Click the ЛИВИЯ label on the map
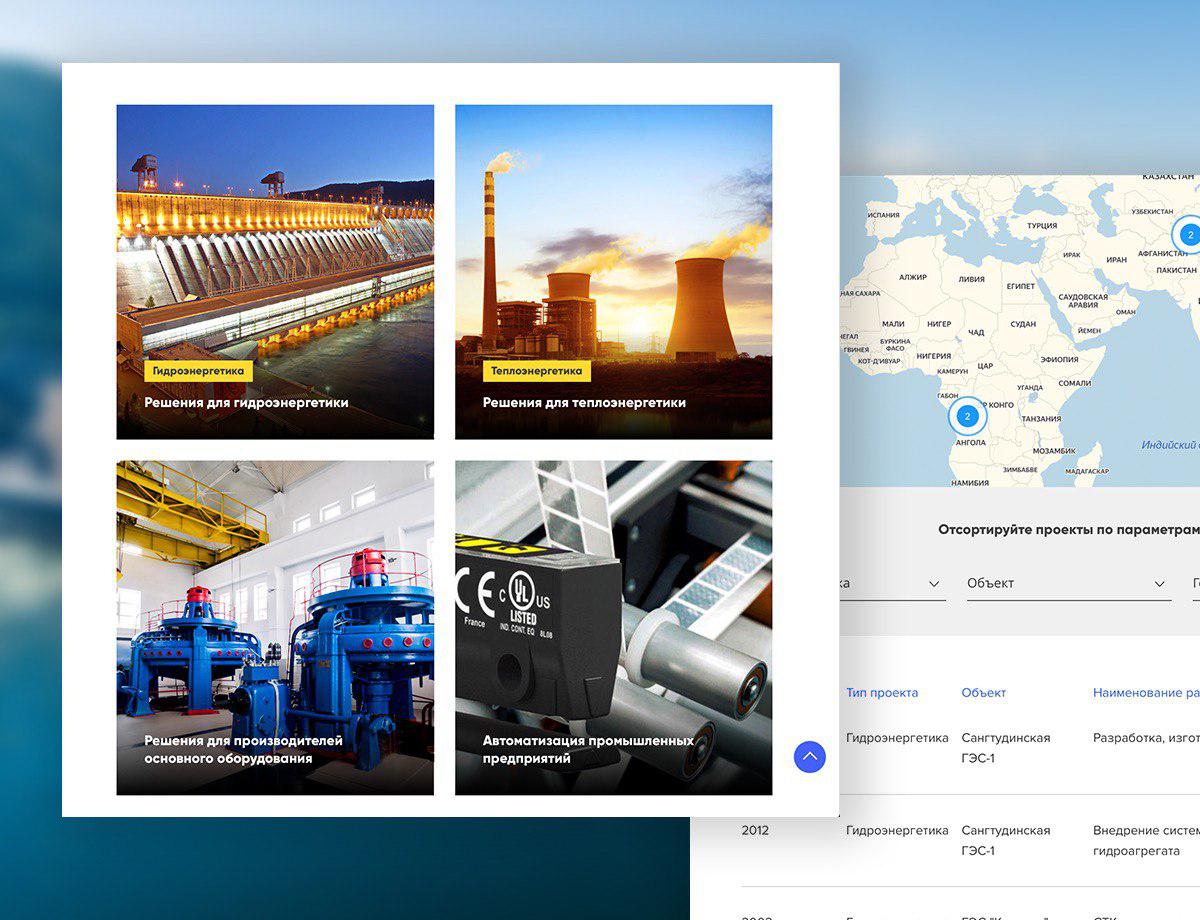 click(971, 280)
